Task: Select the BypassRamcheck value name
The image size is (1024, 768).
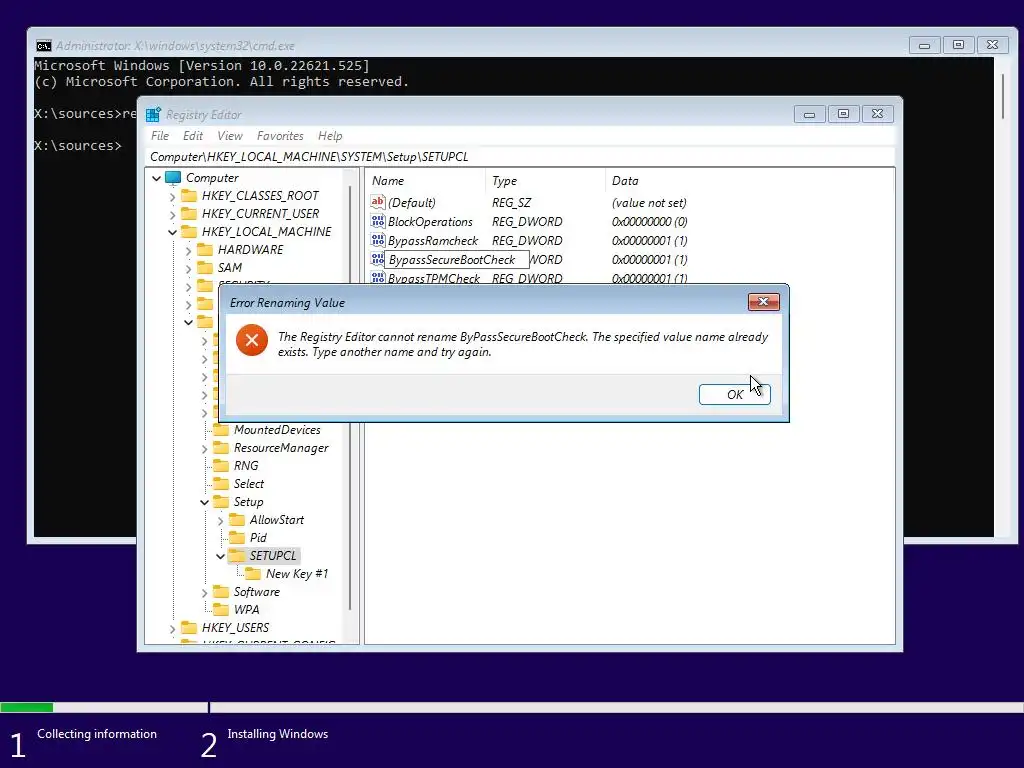Action: [433, 241]
